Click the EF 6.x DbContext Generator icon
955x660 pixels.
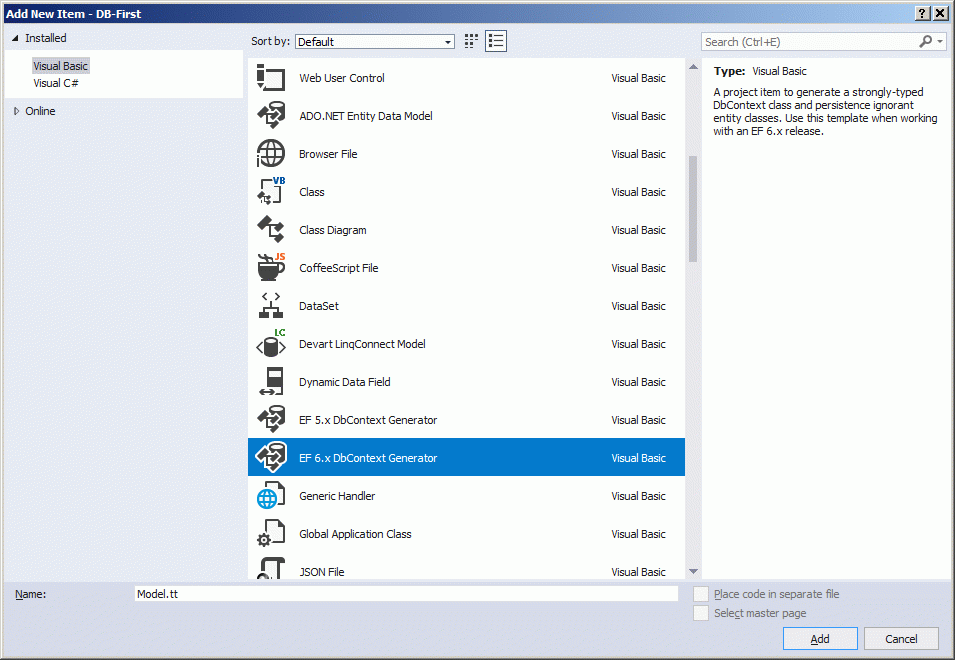[x=271, y=458]
